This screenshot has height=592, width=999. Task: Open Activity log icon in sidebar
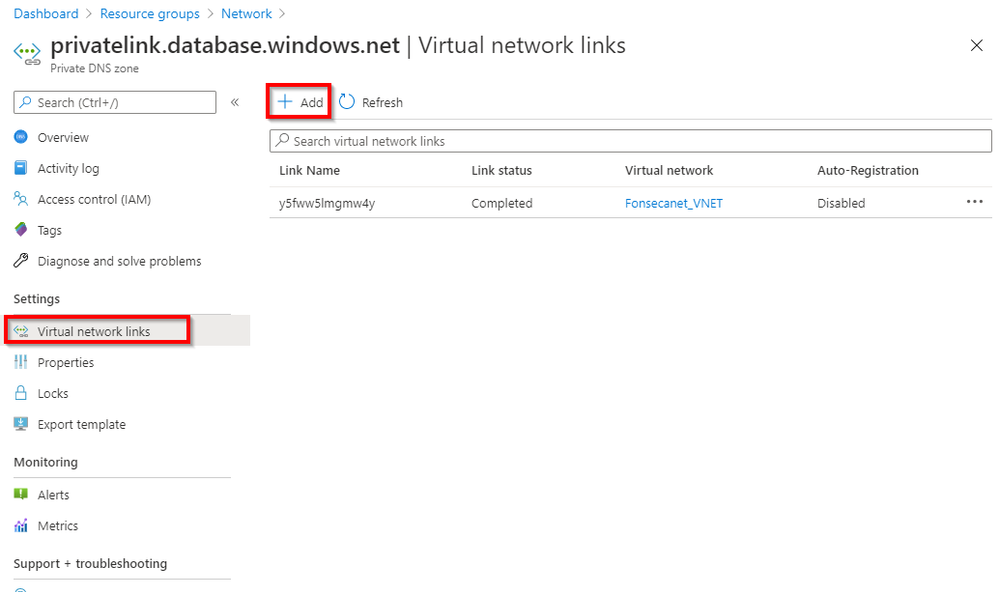(21, 168)
